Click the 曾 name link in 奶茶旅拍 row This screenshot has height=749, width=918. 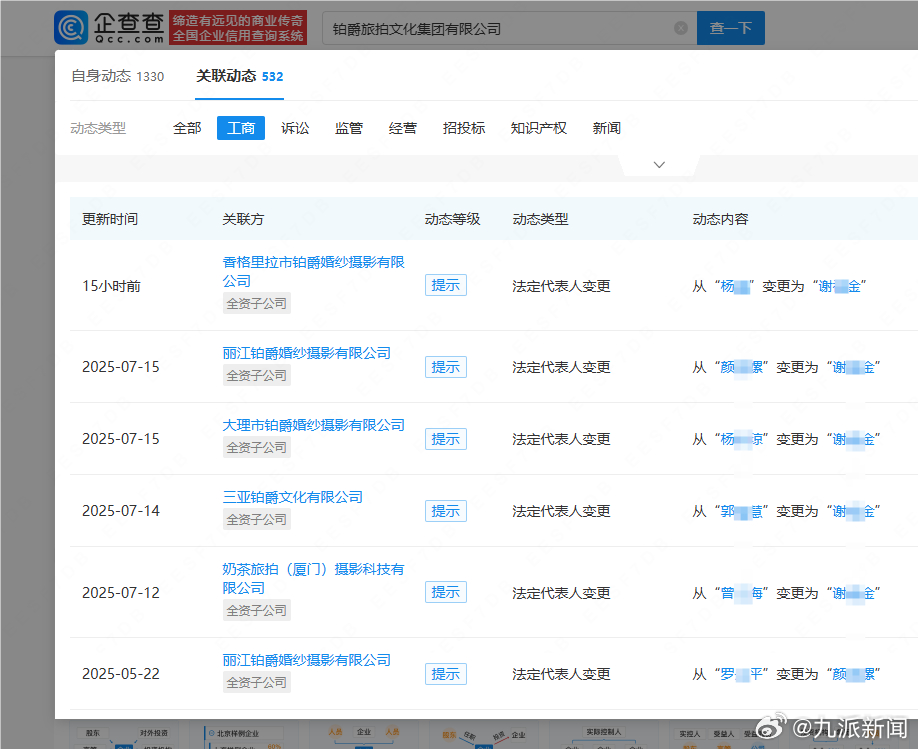pos(742,593)
